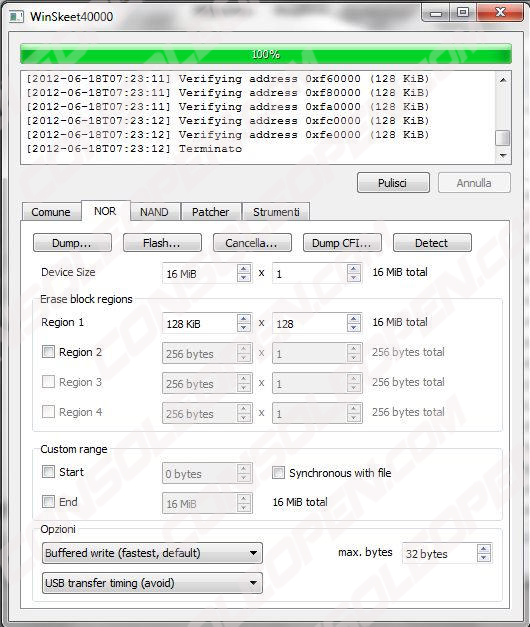Check Synchronous with file option
Image resolution: width=530 pixels, height=627 pixels.
[278, 473]
